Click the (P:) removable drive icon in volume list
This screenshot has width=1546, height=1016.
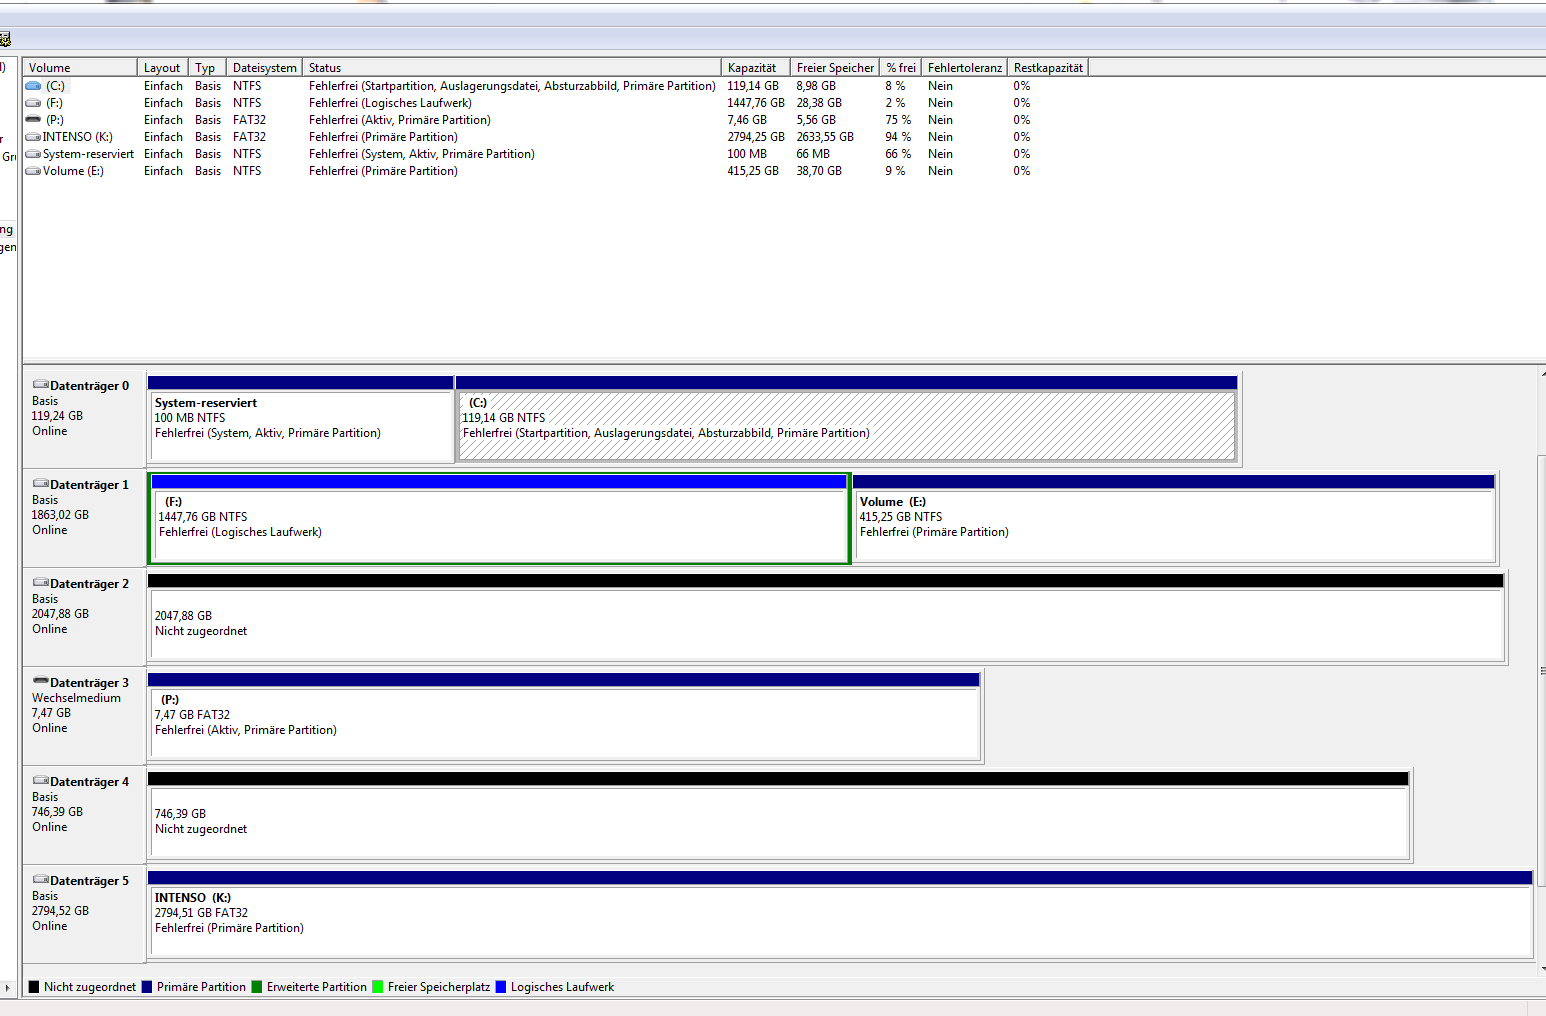pos(33,120)
